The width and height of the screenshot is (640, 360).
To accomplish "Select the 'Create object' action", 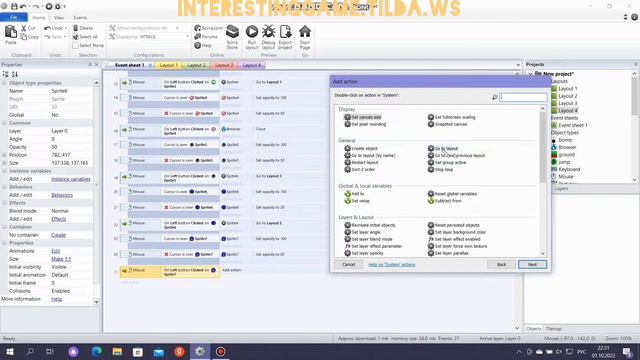I will (361, 149).
